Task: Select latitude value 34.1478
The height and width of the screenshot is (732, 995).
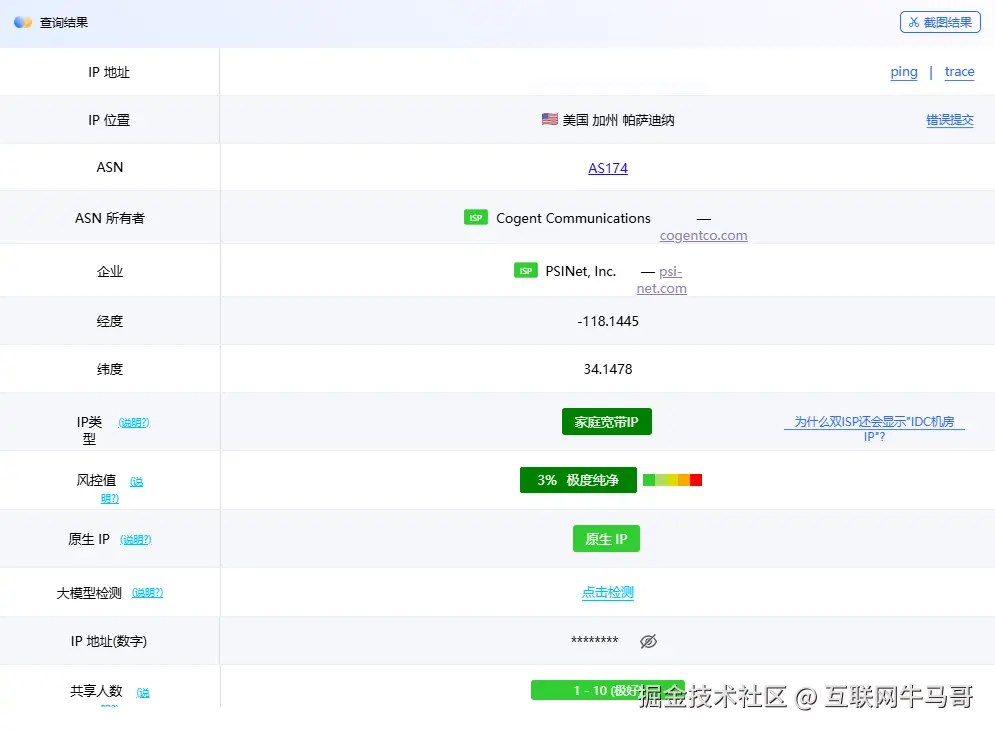Action: 608,369
